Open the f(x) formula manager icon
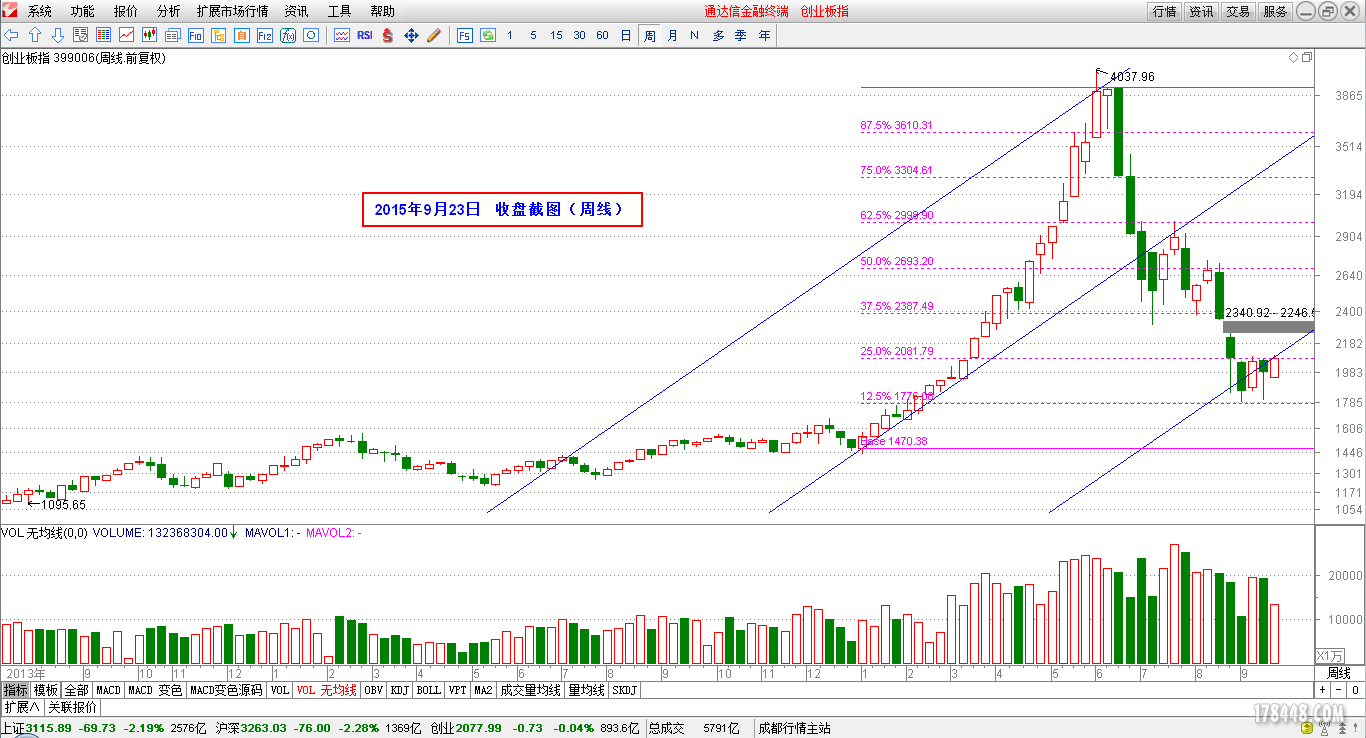The height and width of the screenshot is (738, 1366). tap(288, 35)
